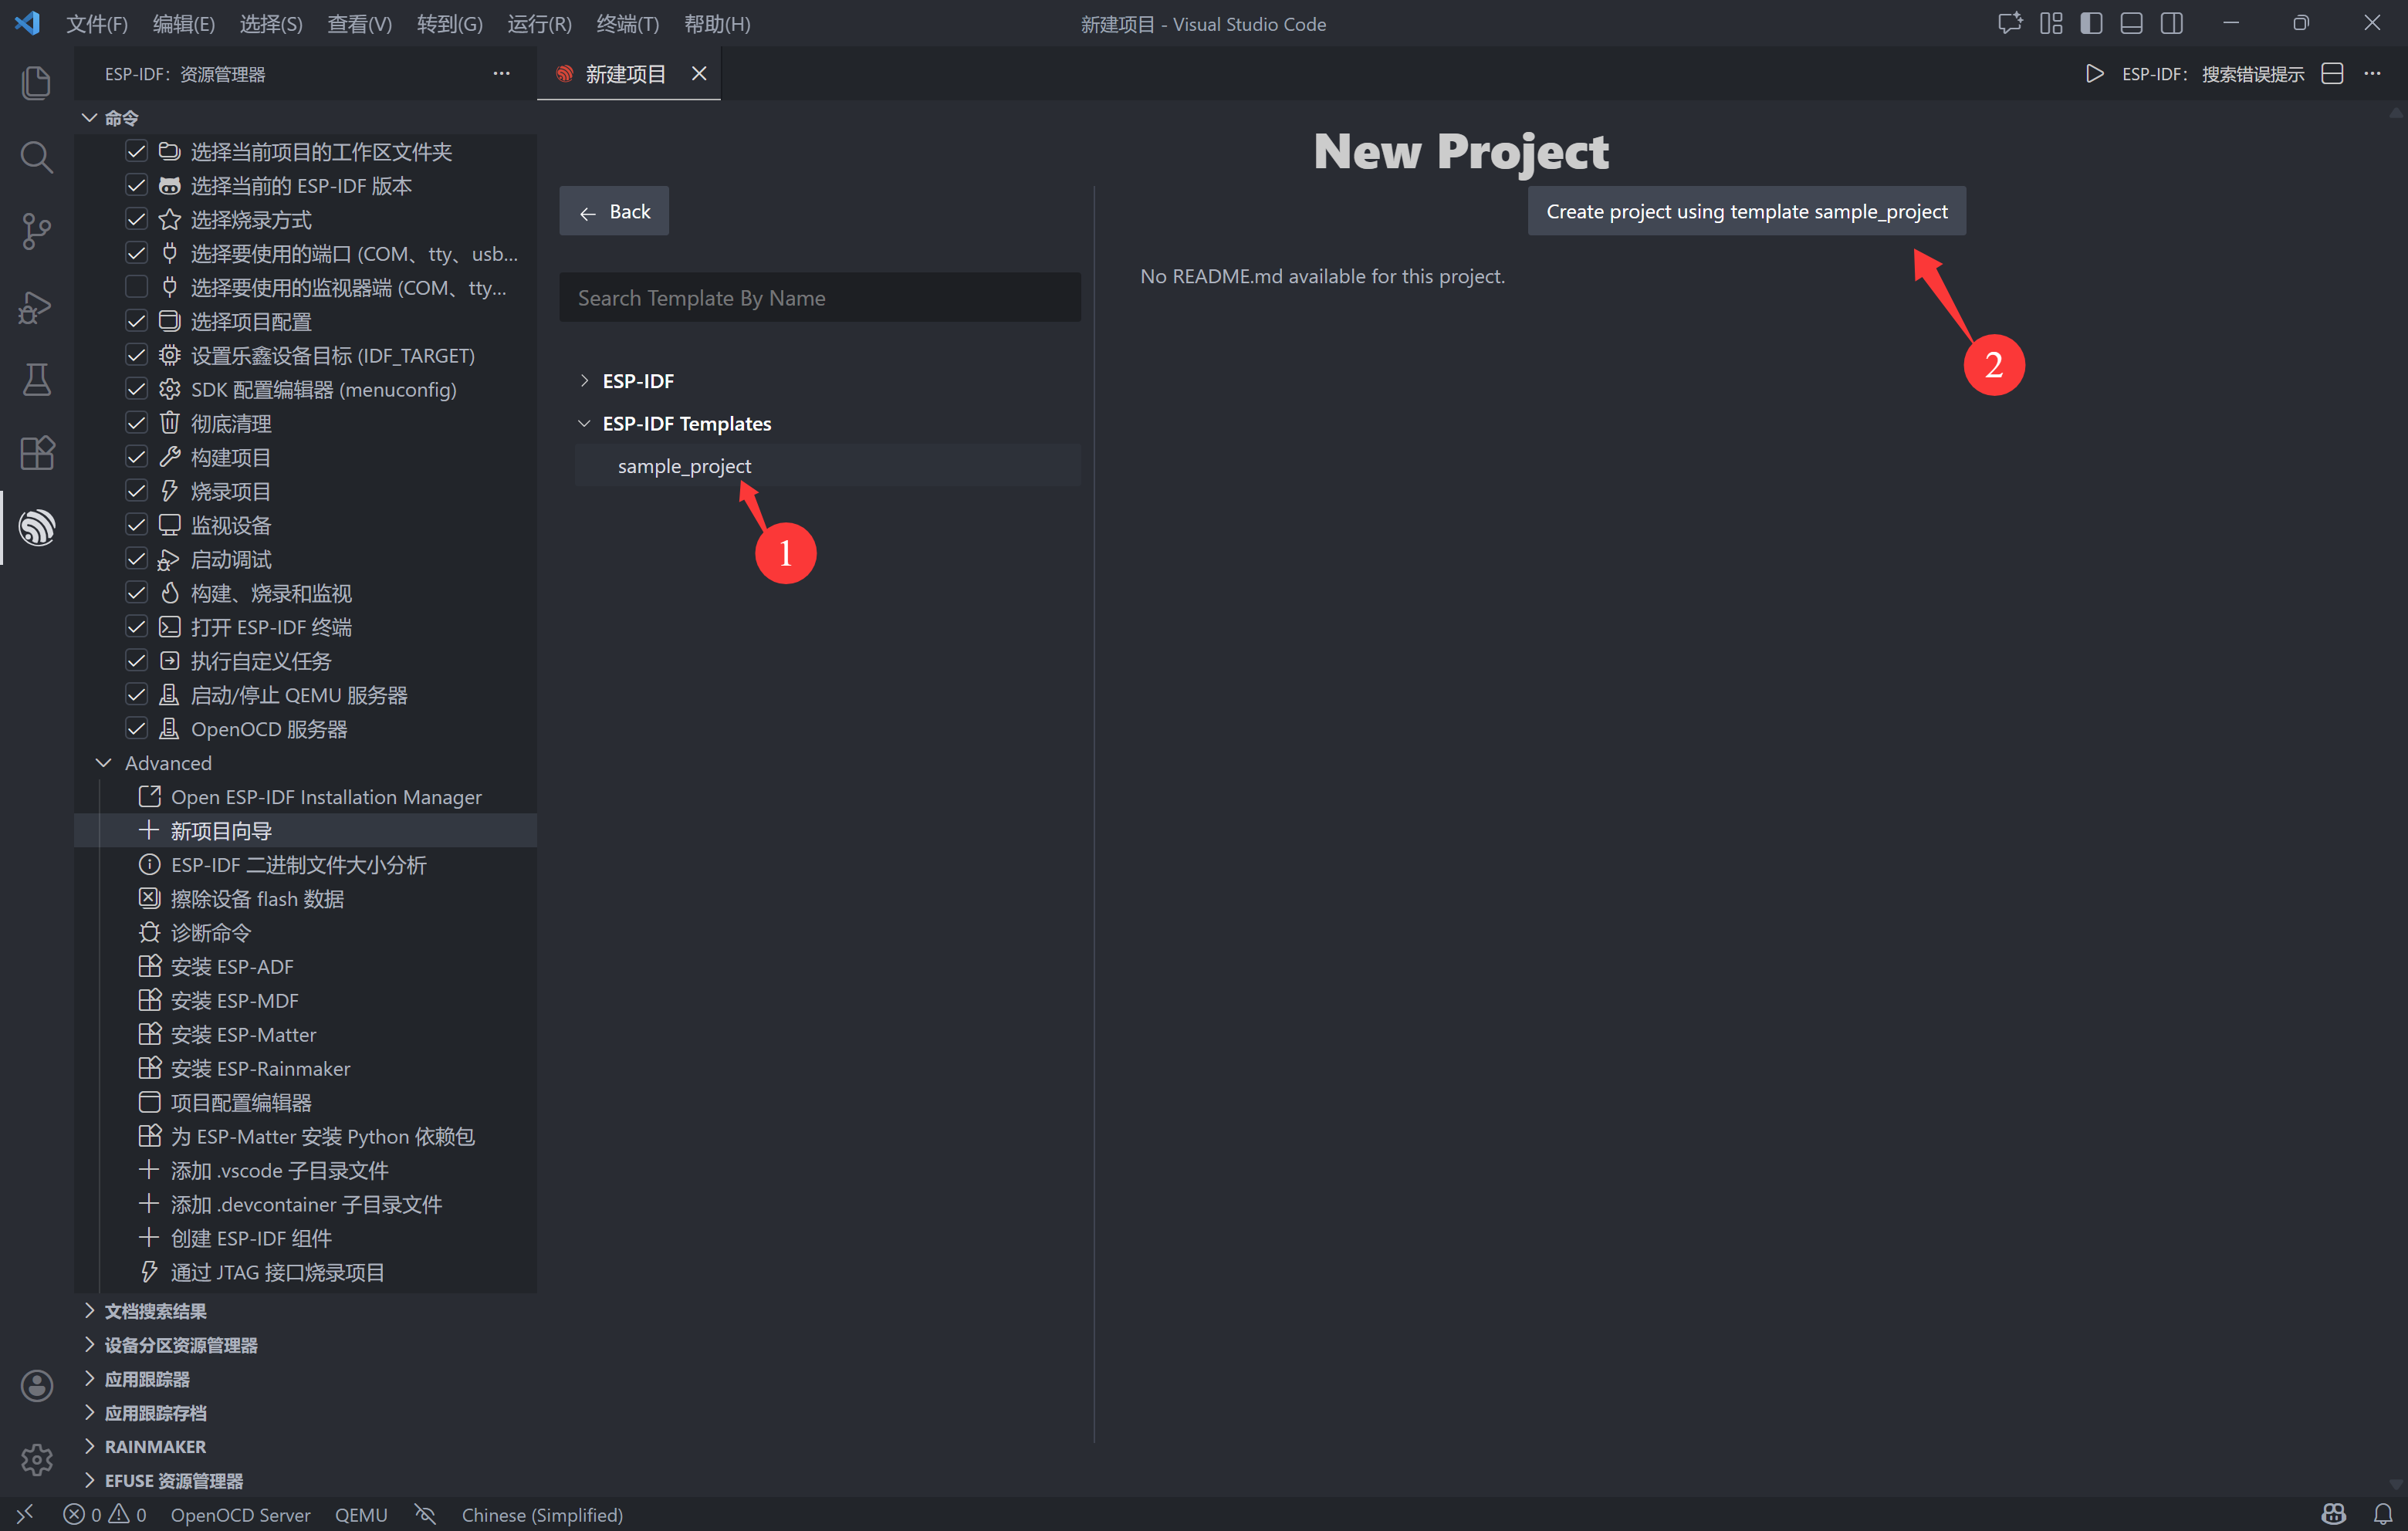Click the build project wrench icon
This screenshot has height=1531, width=2408.
(170, 457)
